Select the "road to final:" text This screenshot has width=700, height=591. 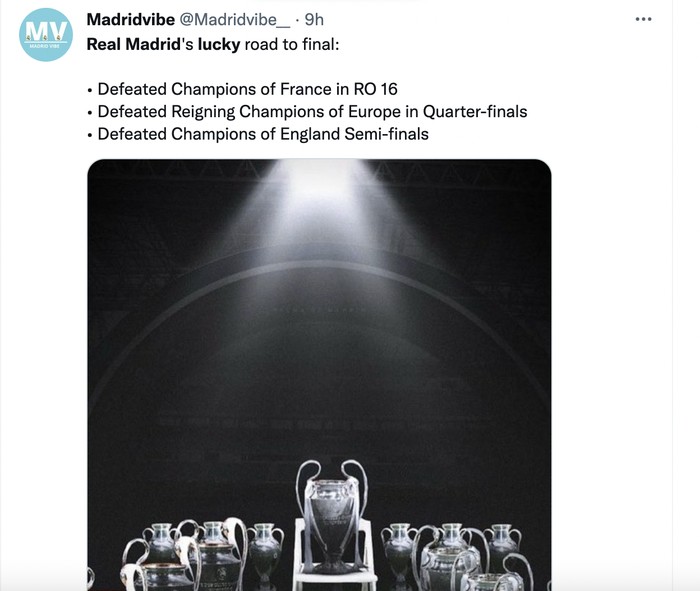point(291,45)
